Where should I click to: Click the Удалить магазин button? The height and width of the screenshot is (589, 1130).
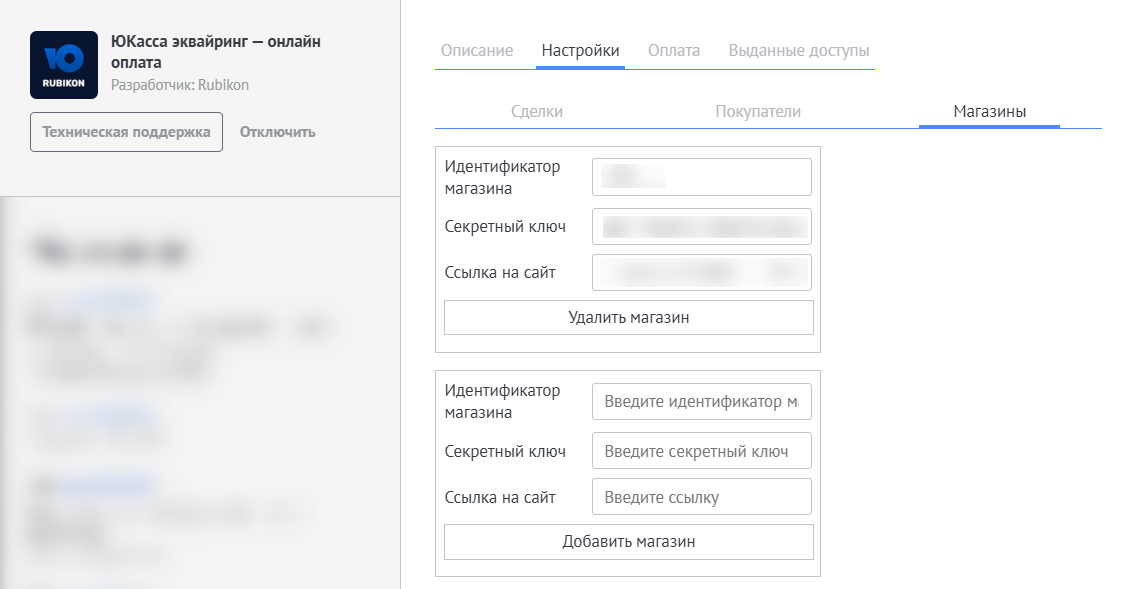628,317
